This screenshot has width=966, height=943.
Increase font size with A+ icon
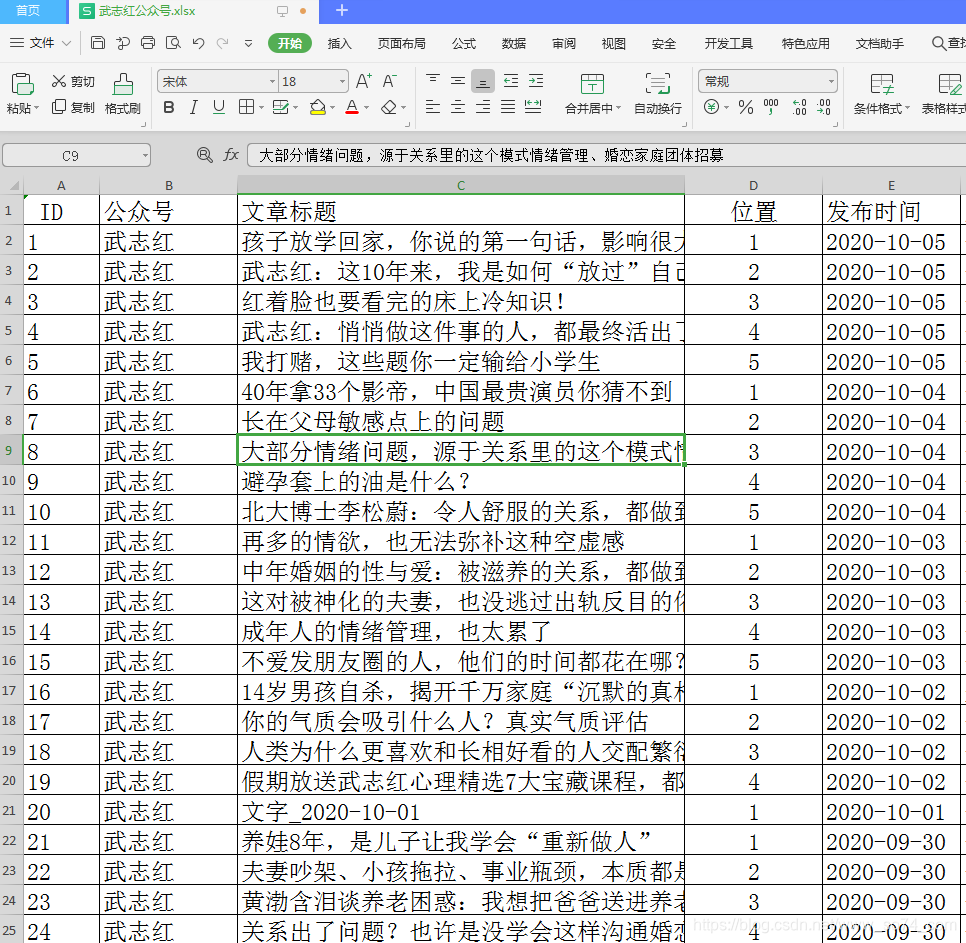coord(363,81)
